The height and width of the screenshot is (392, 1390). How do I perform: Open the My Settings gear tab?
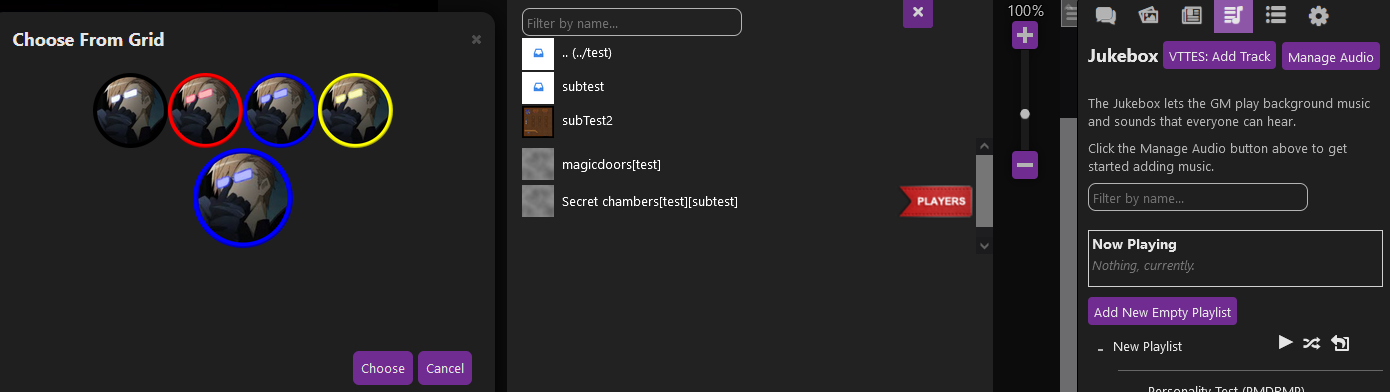[1318, 15]
